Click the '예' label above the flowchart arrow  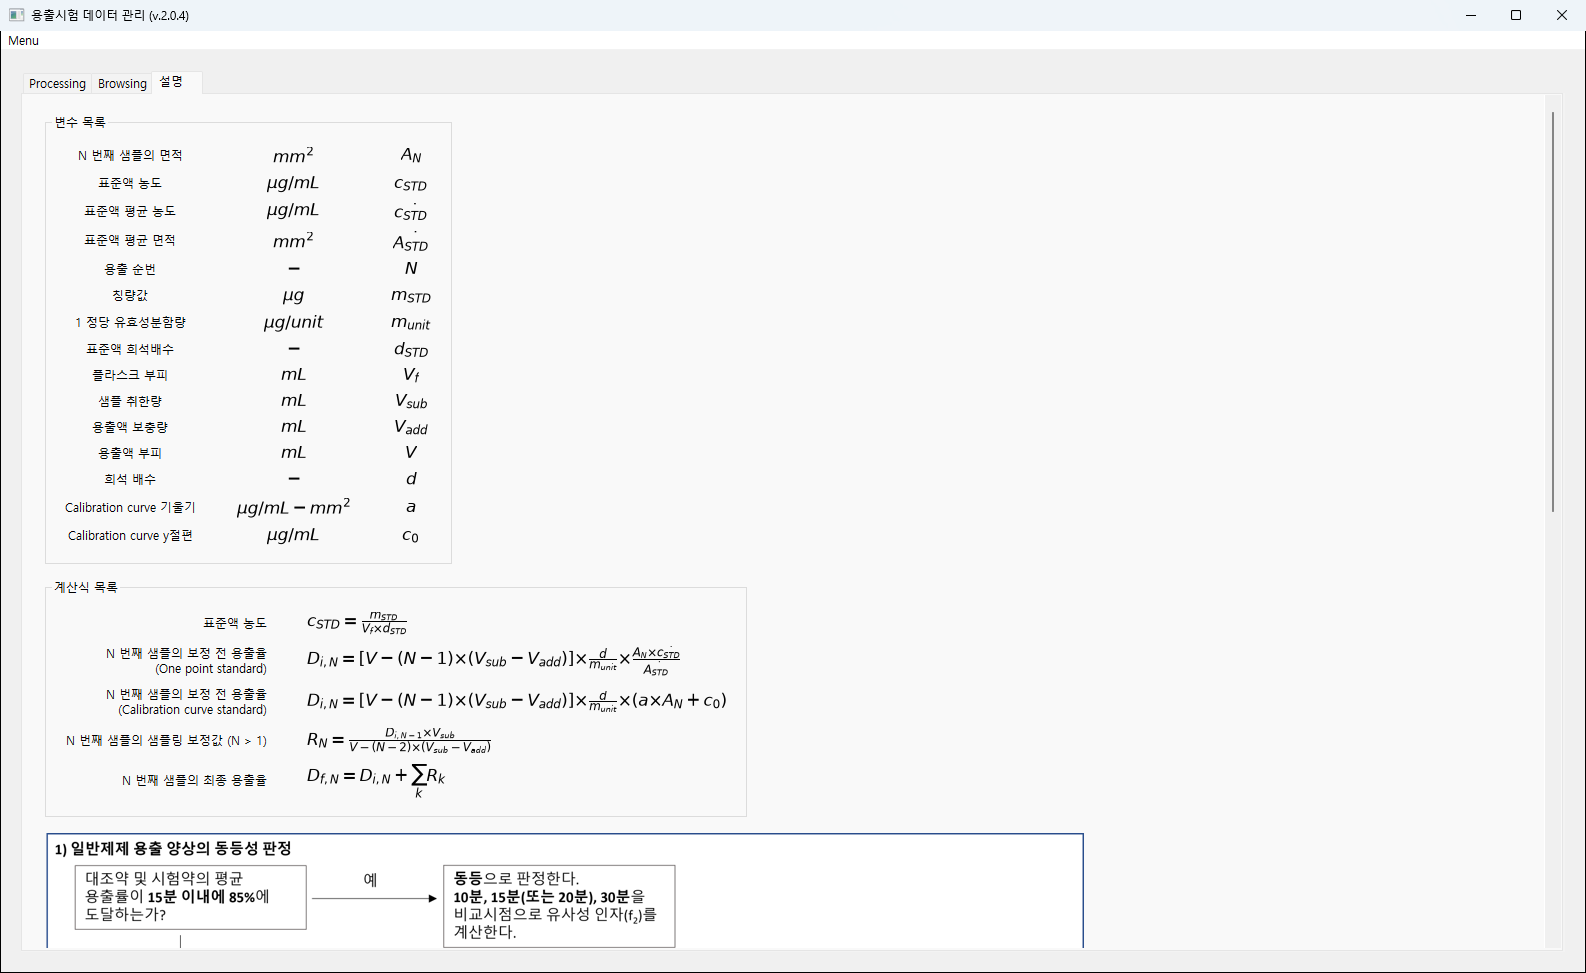pyautogui.click(x=370, y=880)
